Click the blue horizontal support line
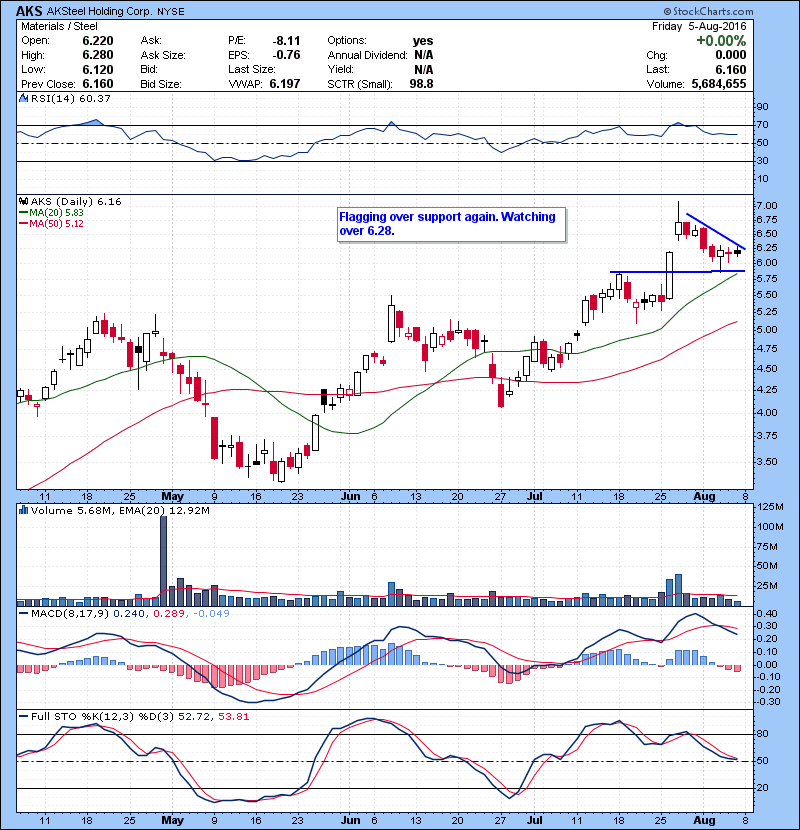The height and width of the screenshot is (830, 800). click(x=678, y=272)
